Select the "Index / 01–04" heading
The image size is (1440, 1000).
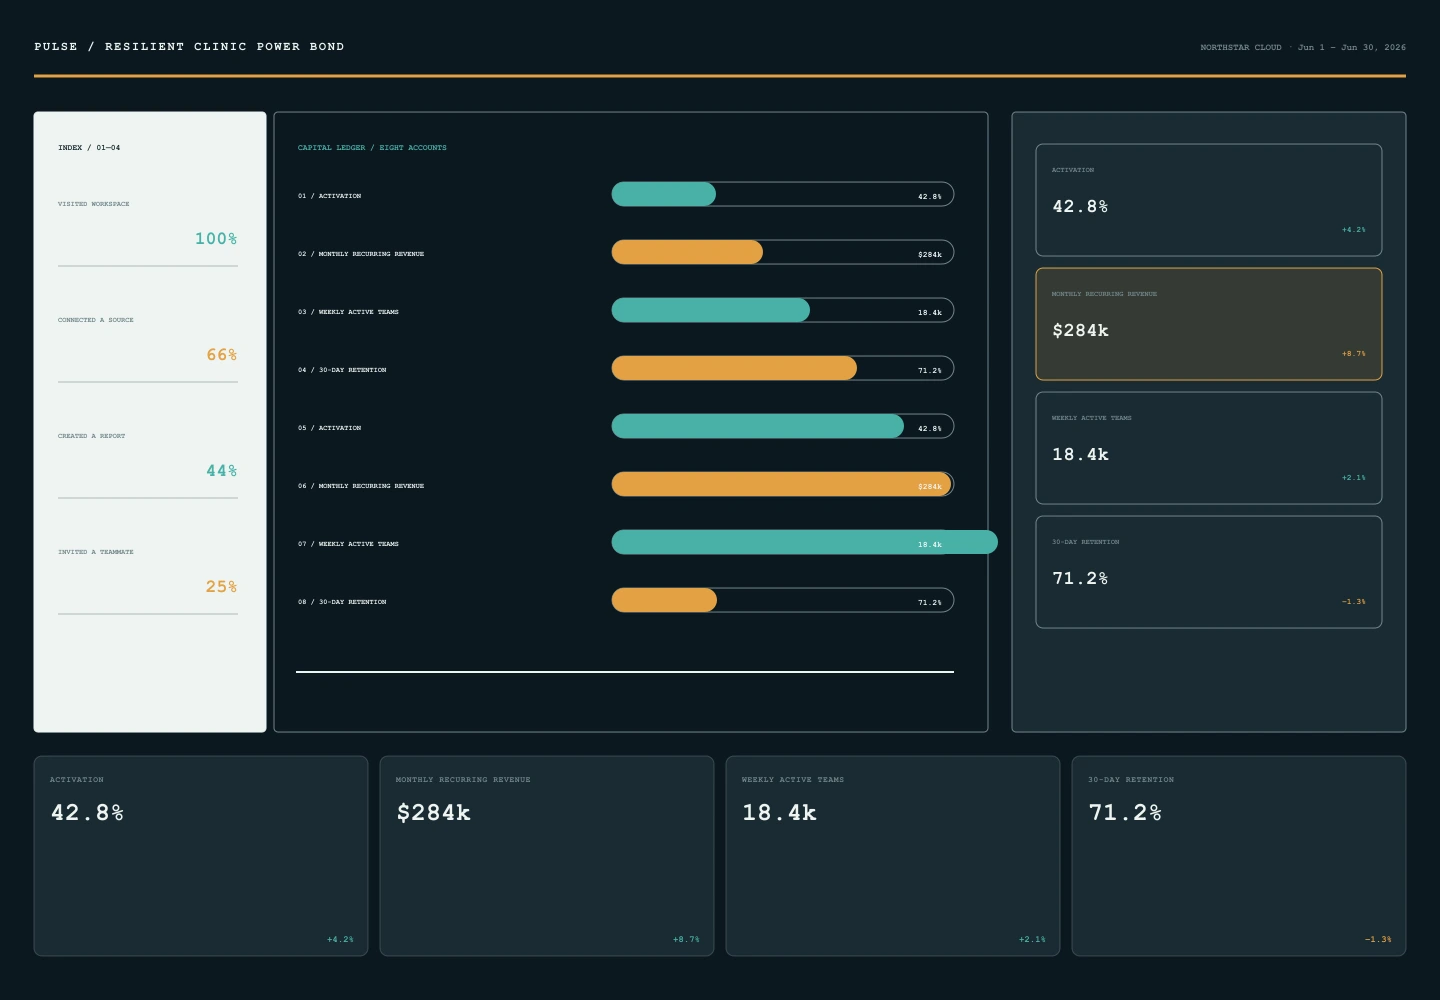[89, 148]
